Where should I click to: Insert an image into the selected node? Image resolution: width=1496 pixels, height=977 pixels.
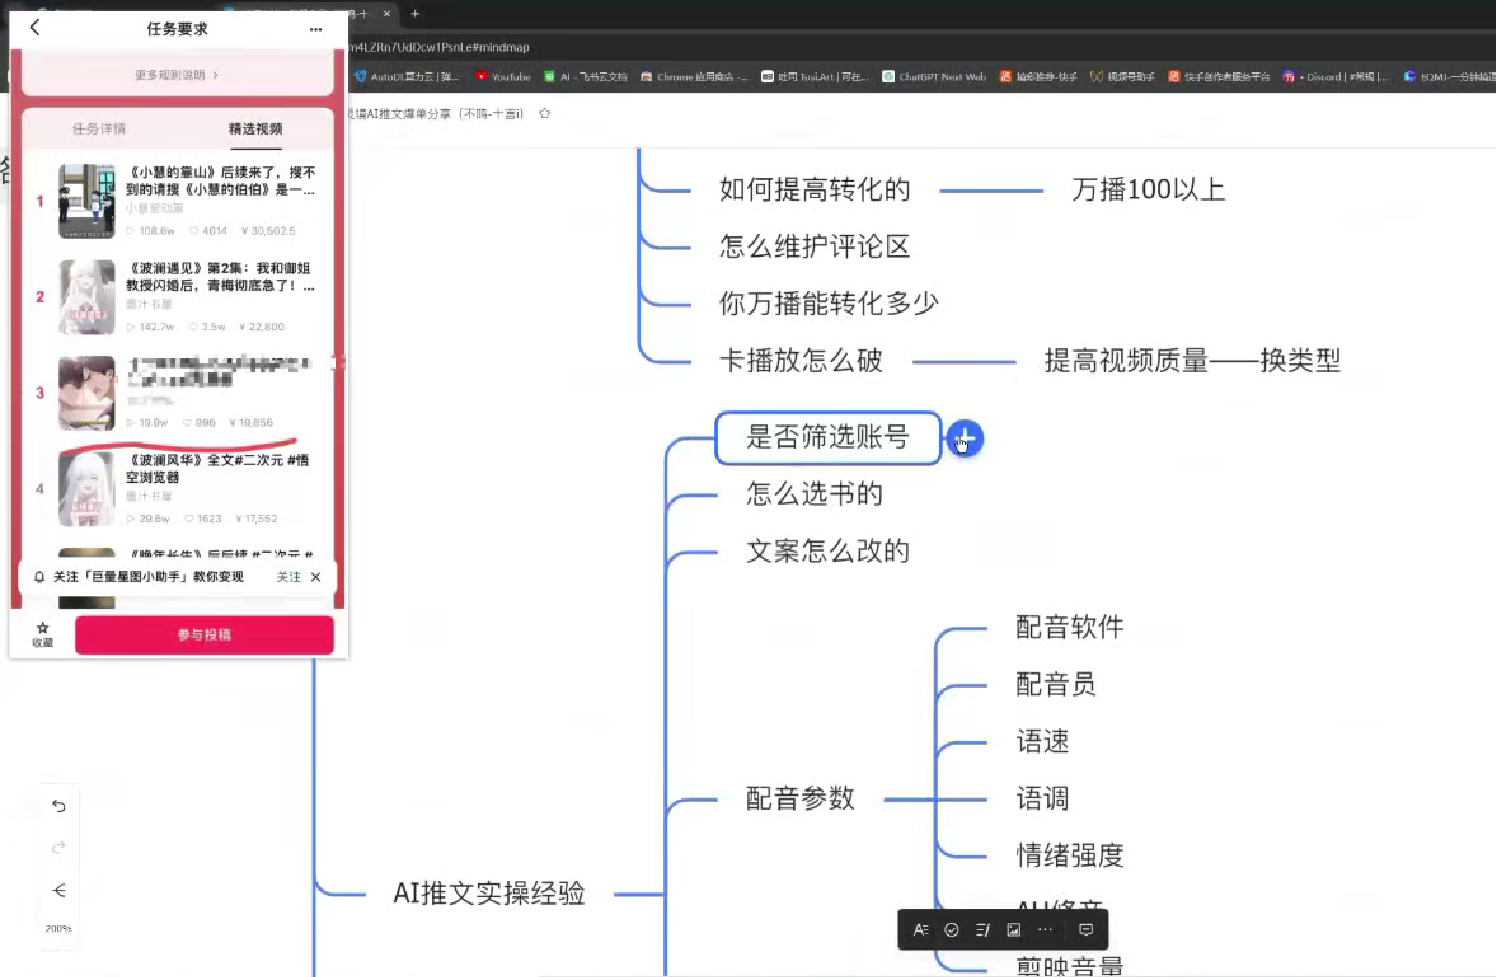click(1014, 929)
